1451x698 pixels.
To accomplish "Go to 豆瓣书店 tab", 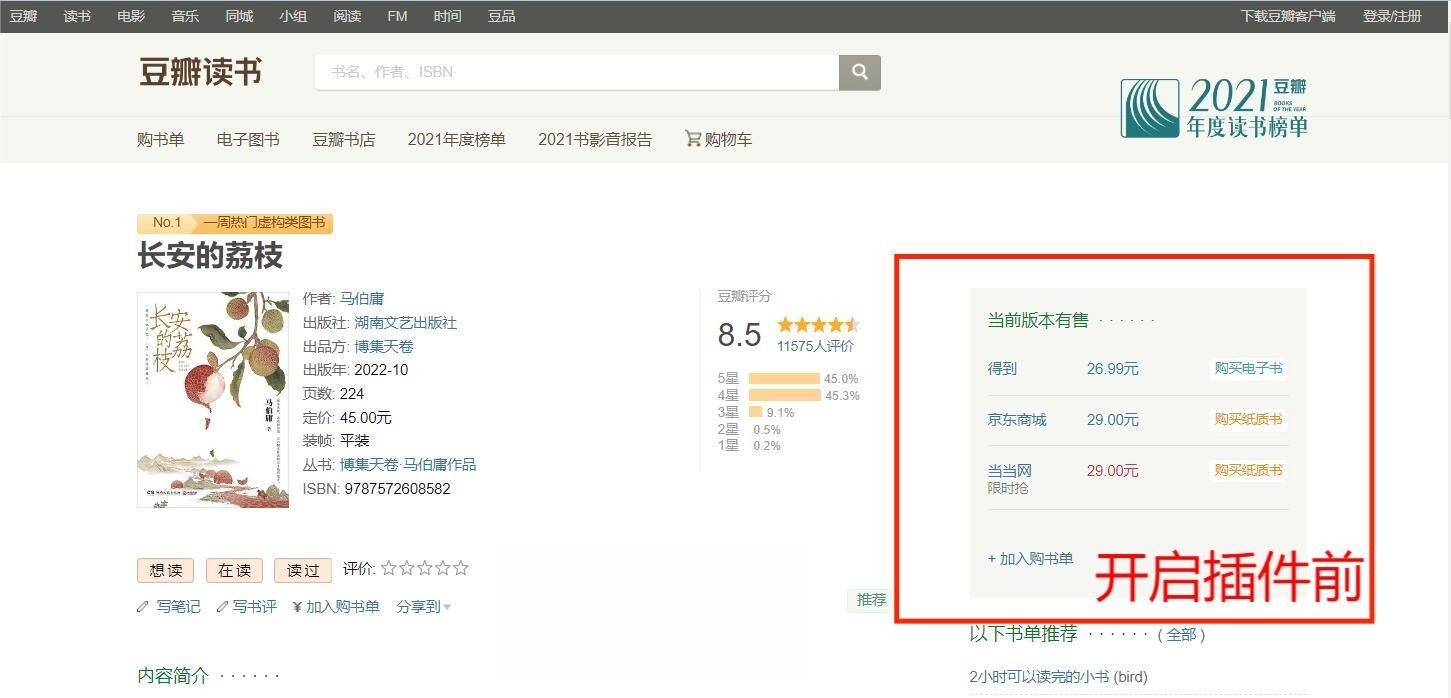I will click(x=344, y=139).
